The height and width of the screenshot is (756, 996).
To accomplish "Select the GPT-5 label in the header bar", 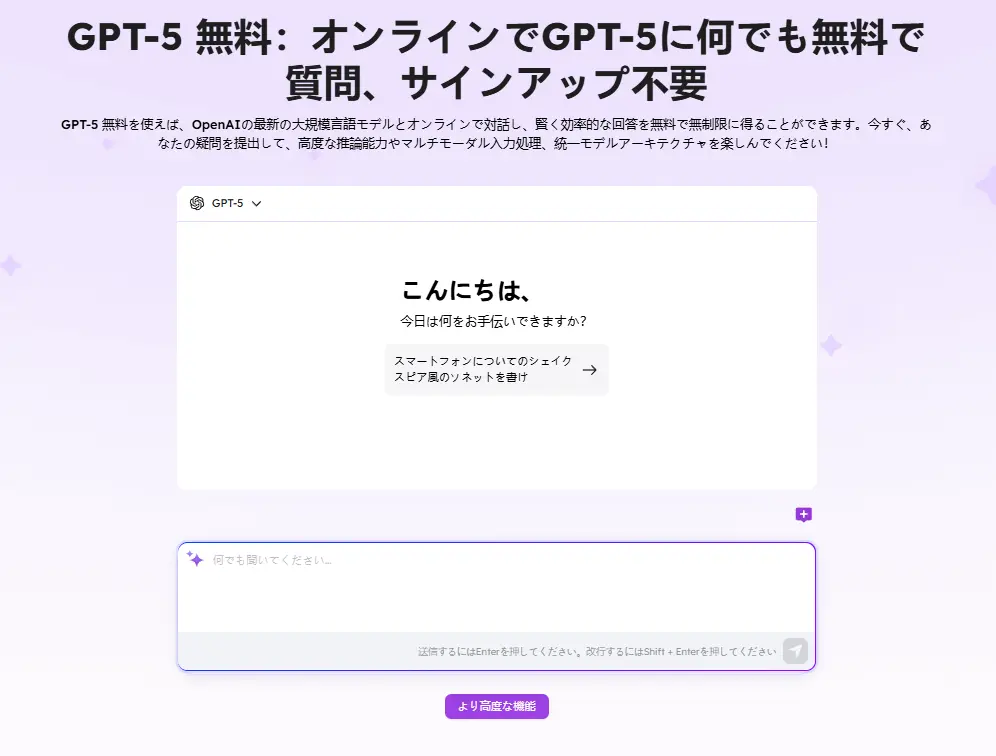I will (x=226, y=203).
